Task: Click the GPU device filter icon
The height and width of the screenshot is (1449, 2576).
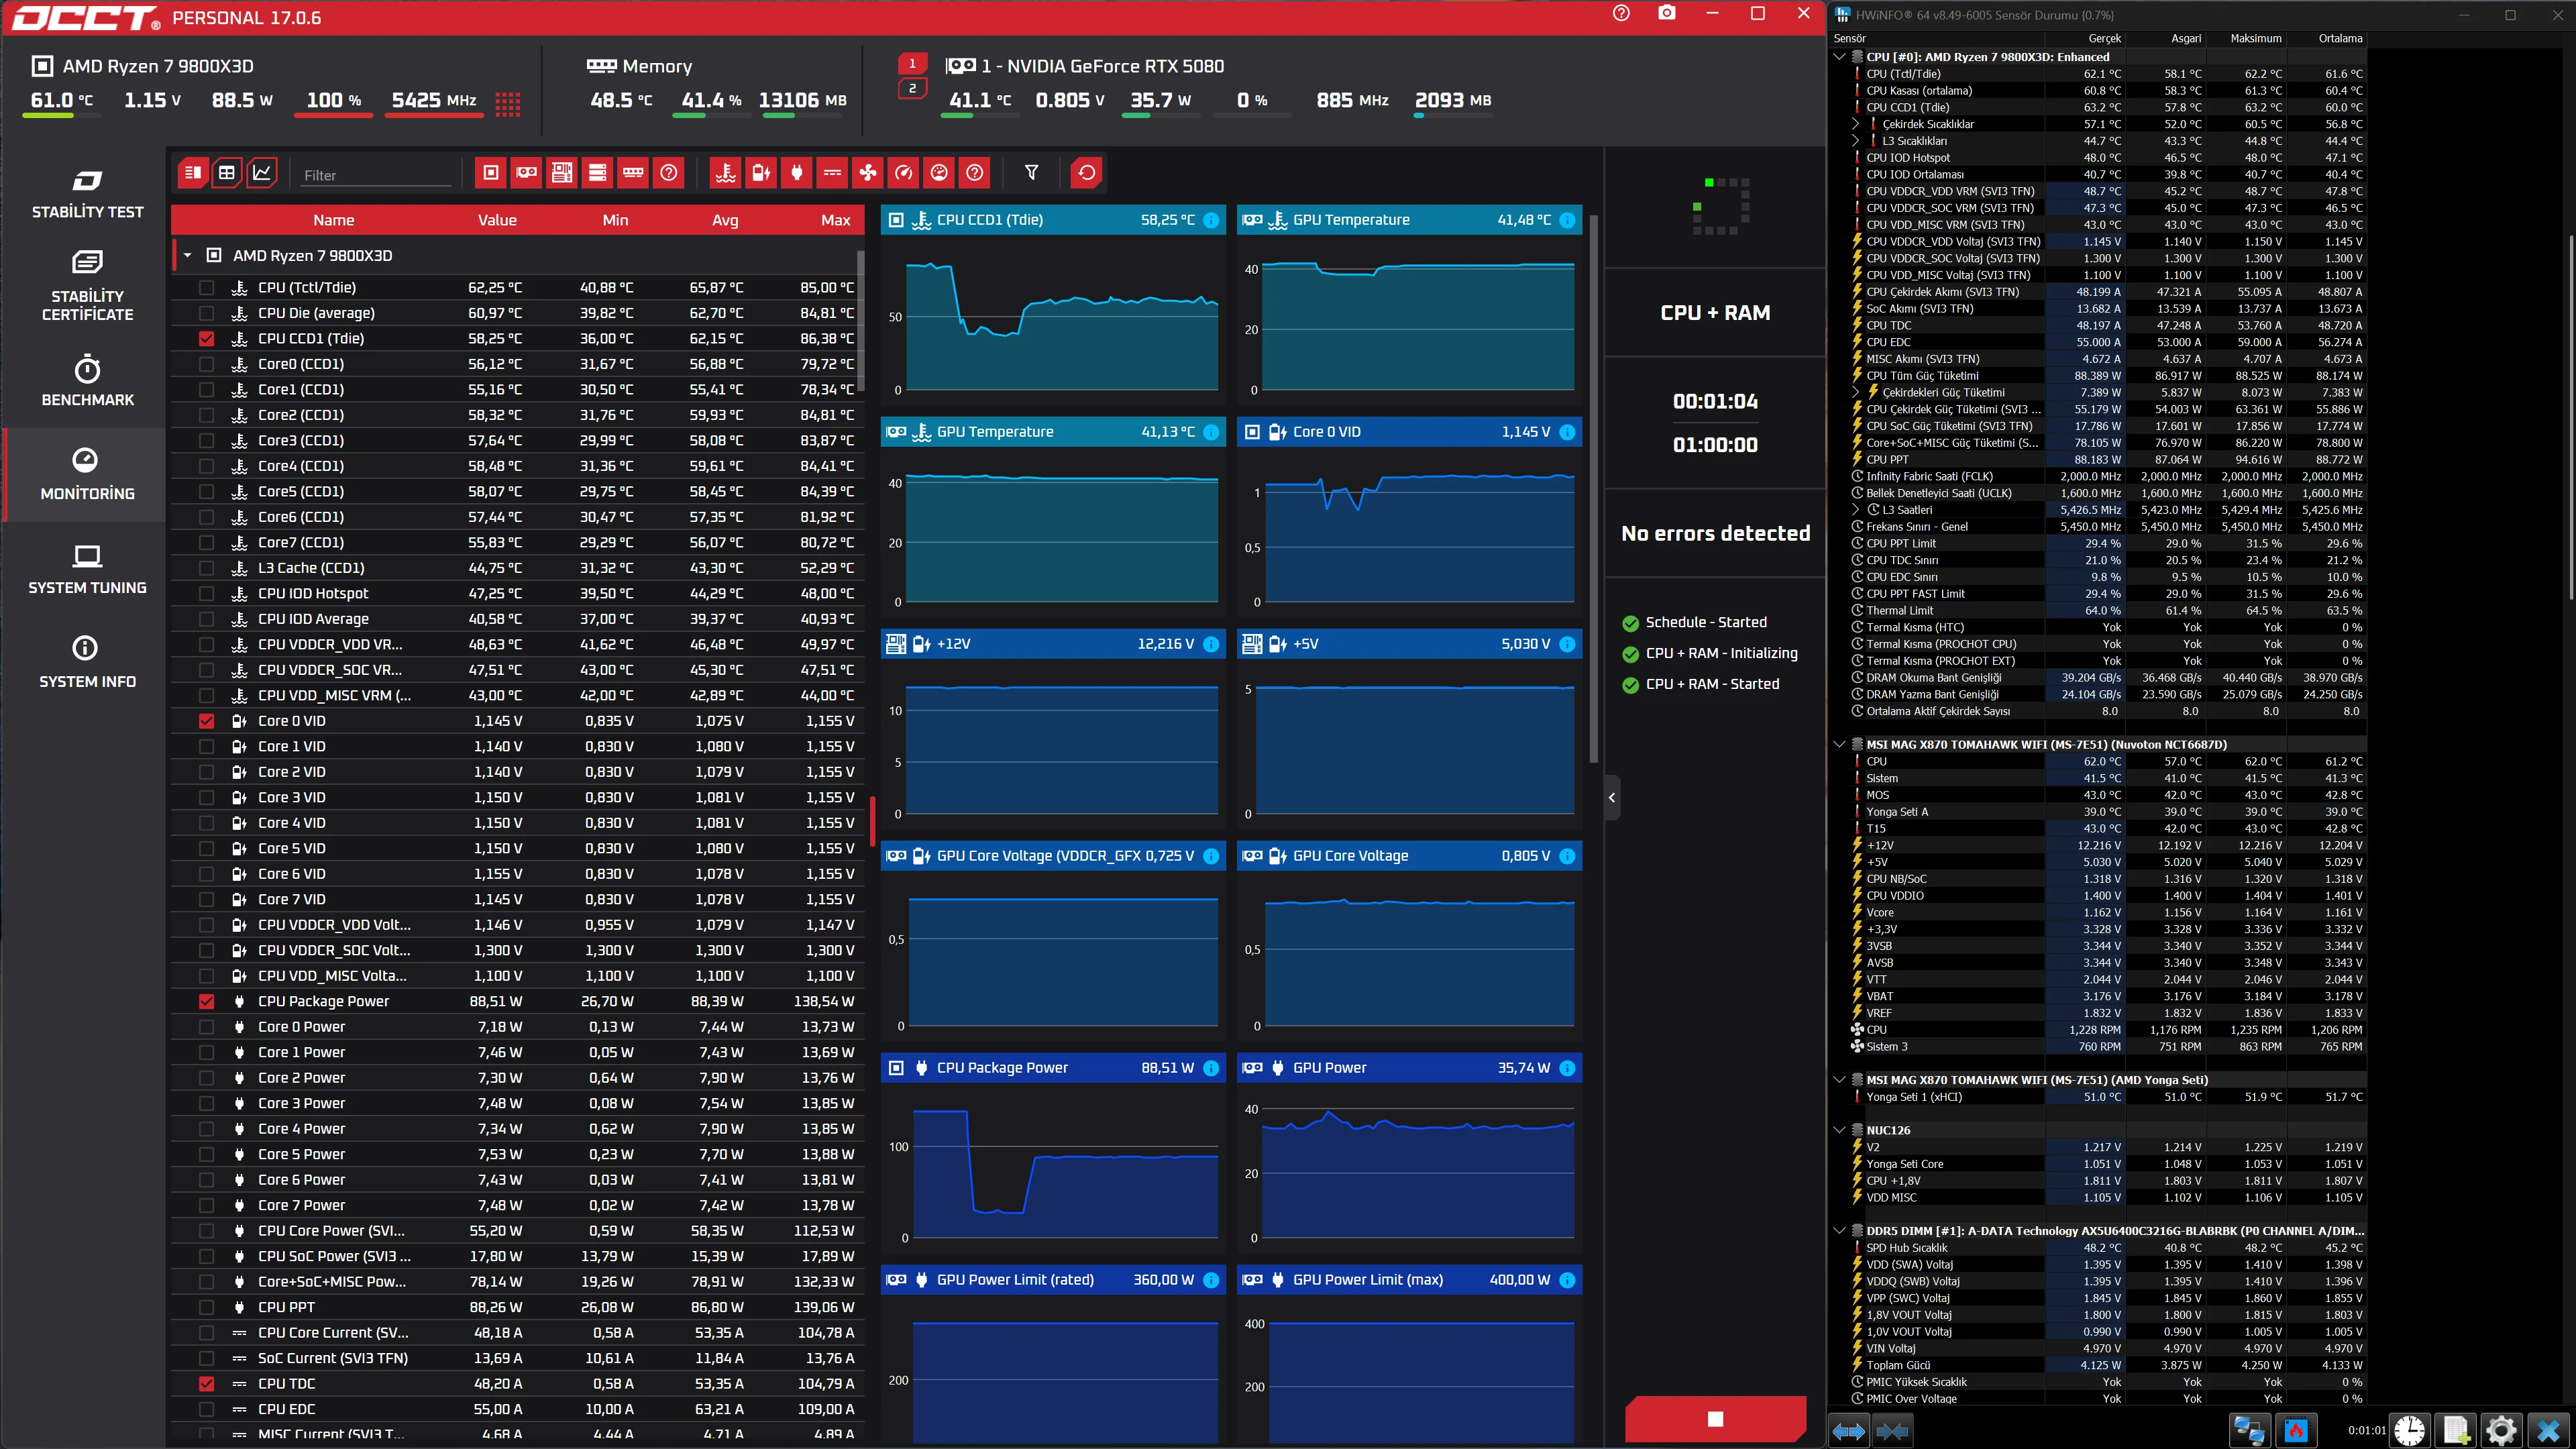Action: (x=526, y=173)
